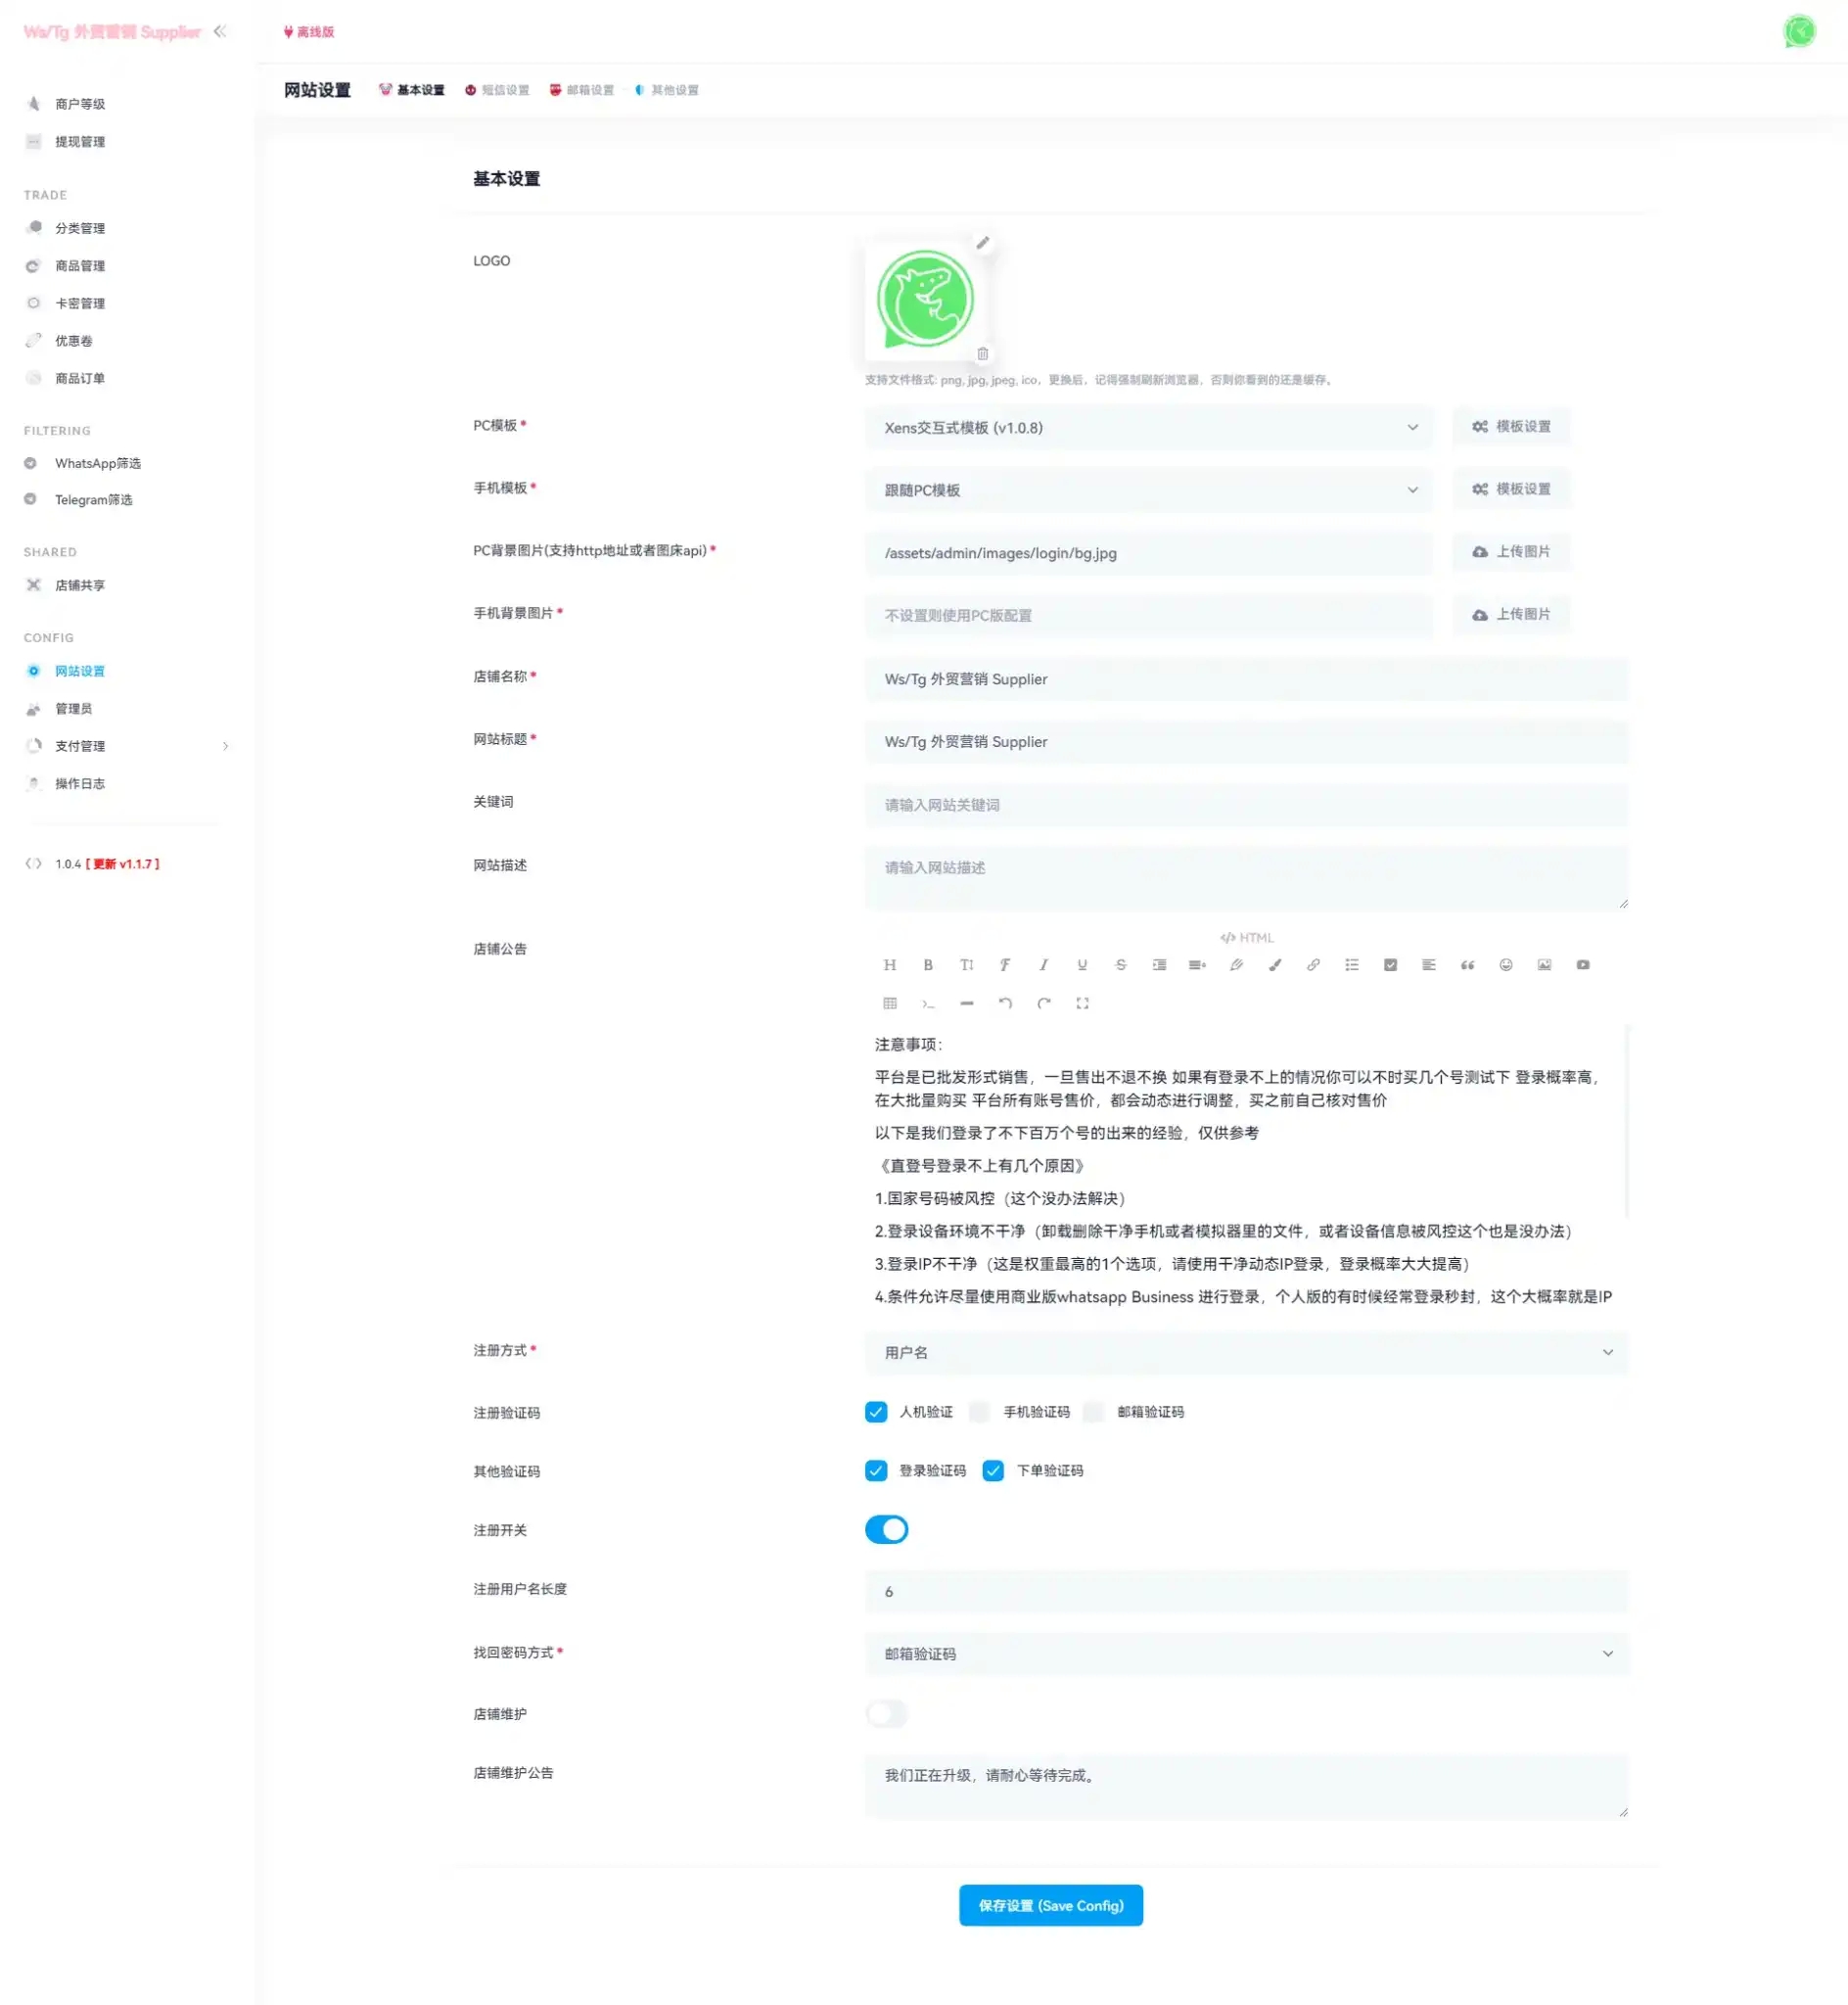
Task: Expand the 支付管理 sidebar submenu
Action: coord(127,746)
